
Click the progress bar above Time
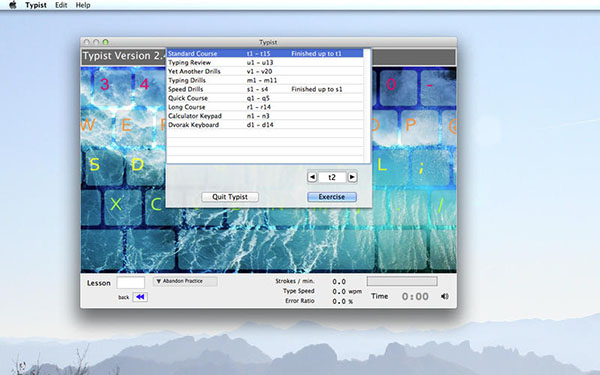(x=402, y=282)
